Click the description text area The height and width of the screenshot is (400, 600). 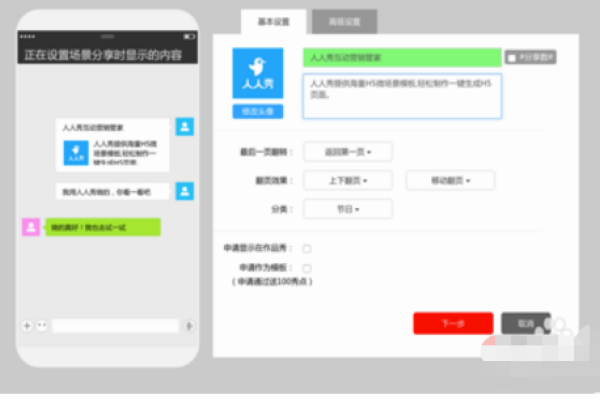point(402,96)
